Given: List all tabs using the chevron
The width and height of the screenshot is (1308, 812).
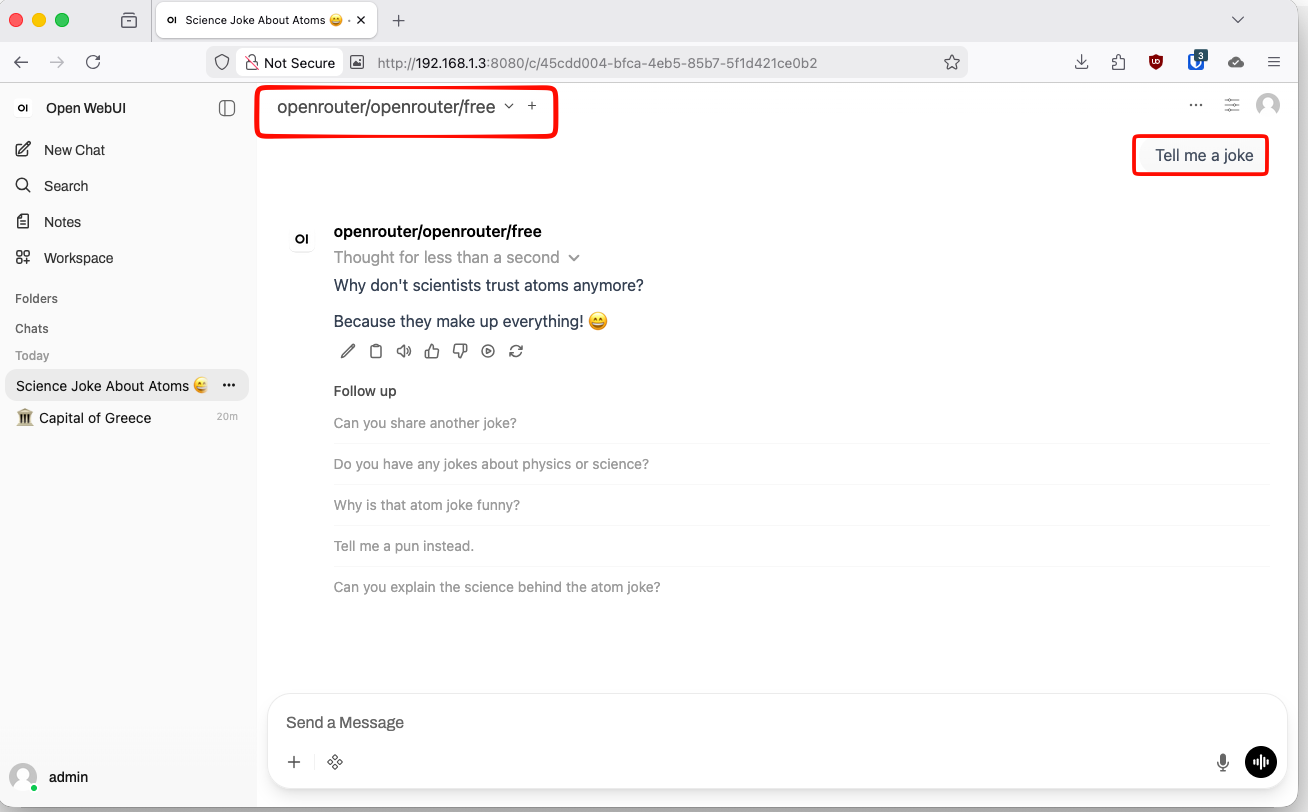Looking at the screenshot, I should point(1238,20).
